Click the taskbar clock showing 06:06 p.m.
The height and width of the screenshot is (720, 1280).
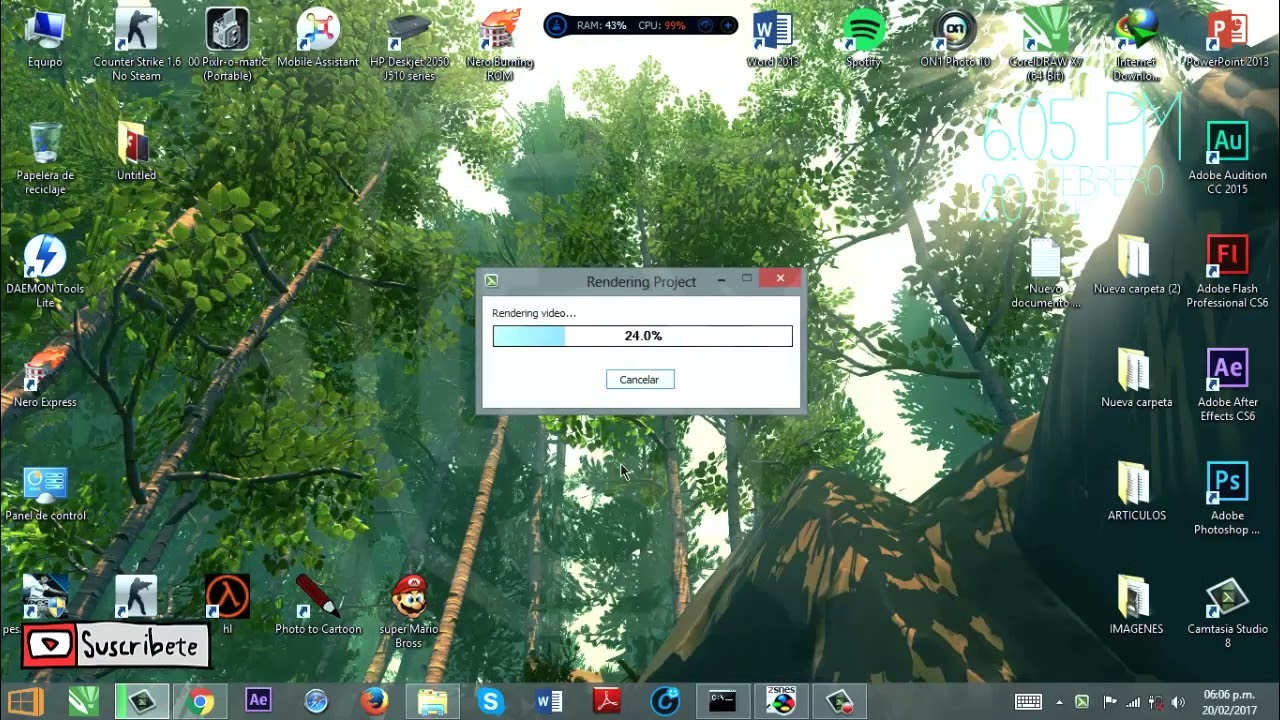click(x=1229, y=701)
